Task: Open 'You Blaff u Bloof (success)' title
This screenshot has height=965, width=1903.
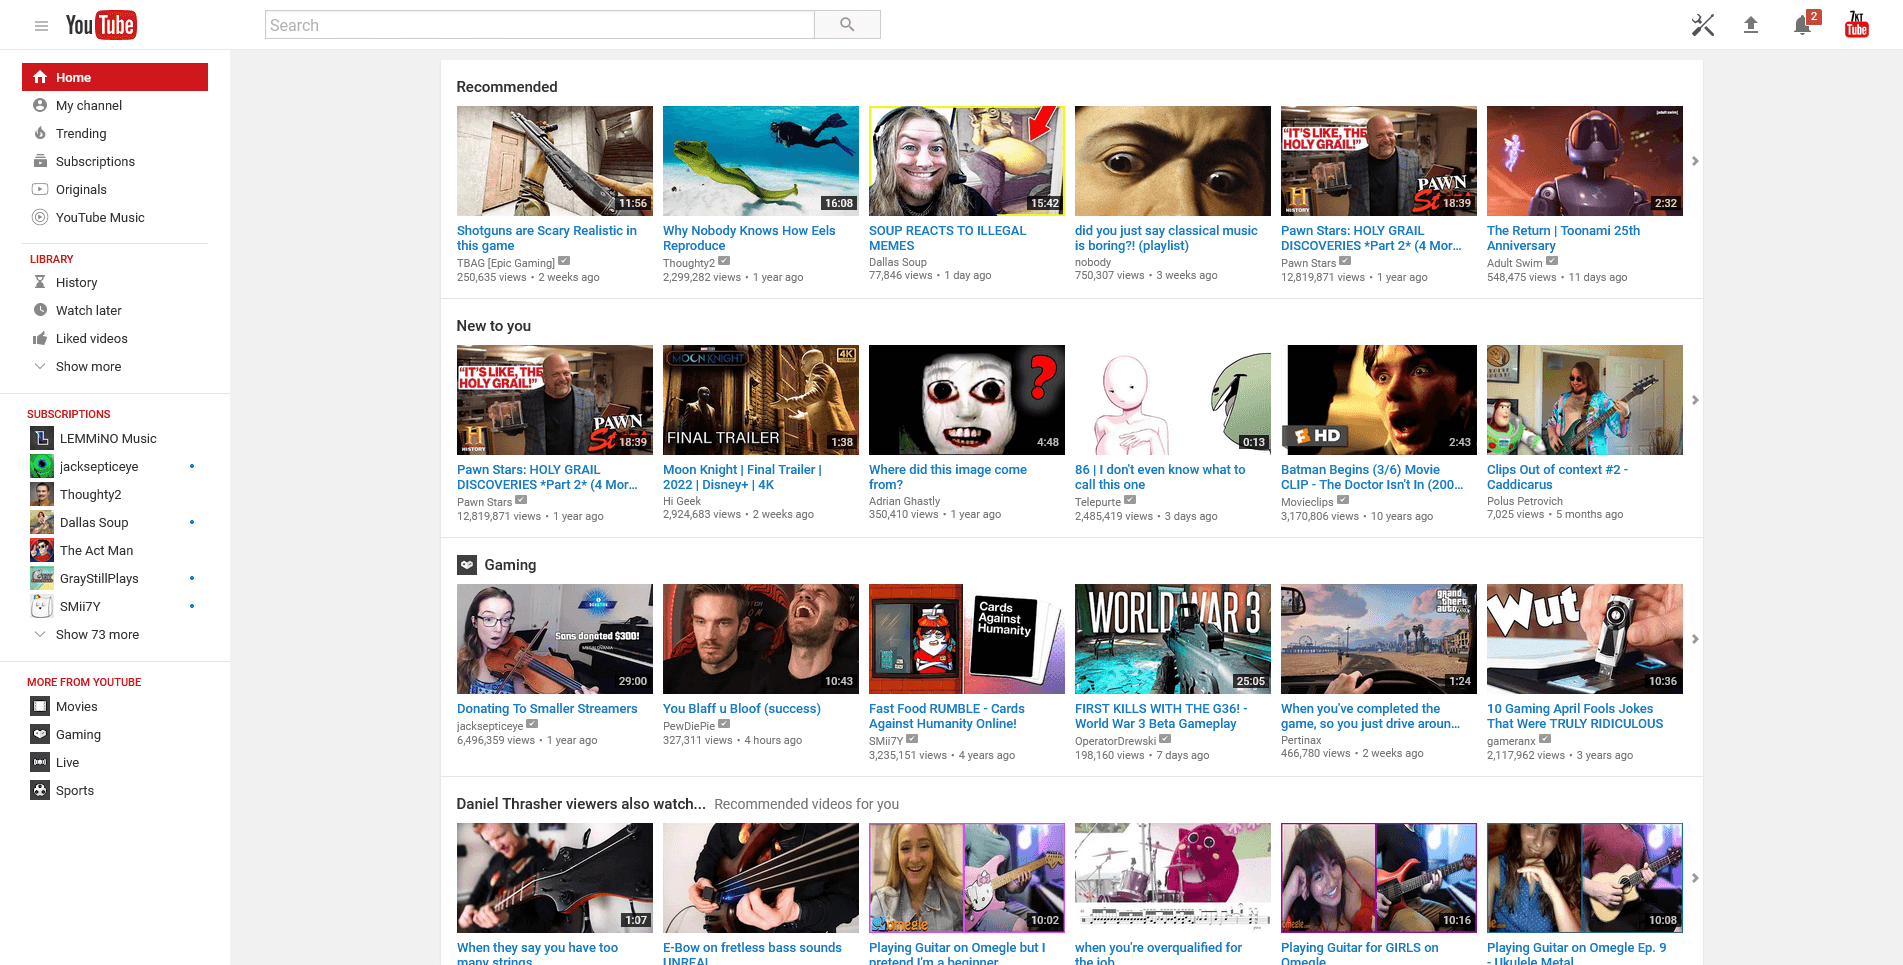Action: (741, 709)
